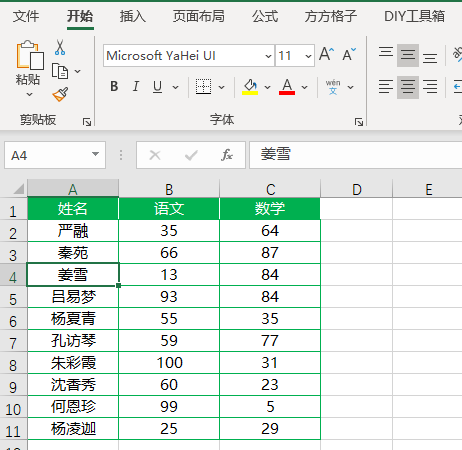This screenshot has height=450, width=462.
Task: Open the 文件 menu tab
Action: [x=26, y=16]
